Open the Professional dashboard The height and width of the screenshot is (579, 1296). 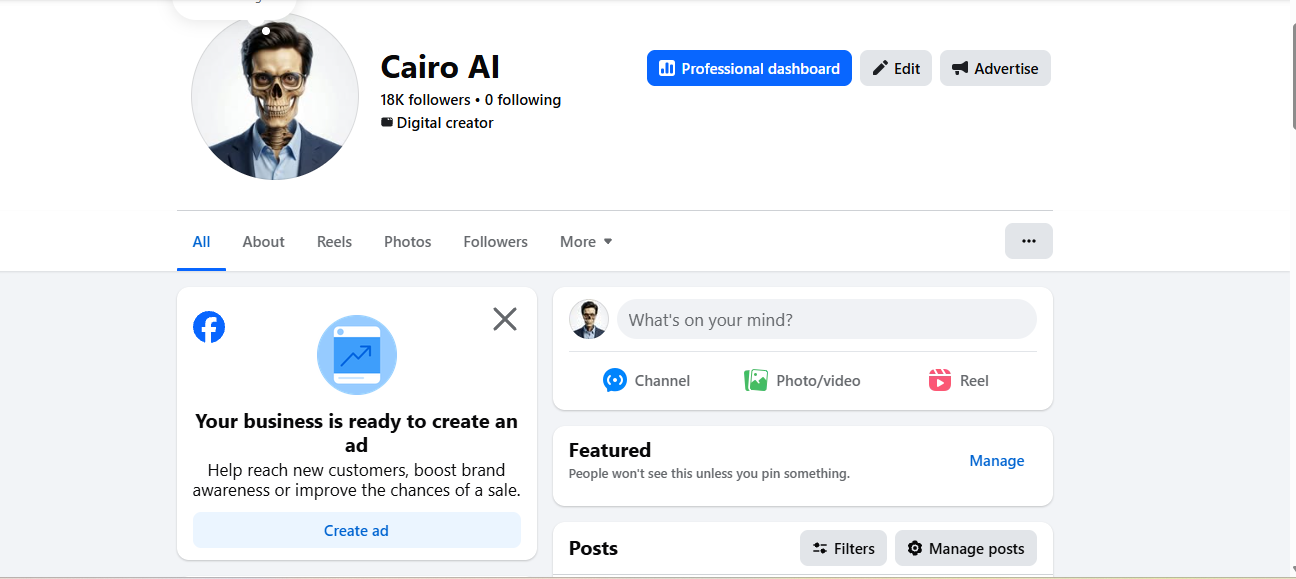click(x=749, y=68)
